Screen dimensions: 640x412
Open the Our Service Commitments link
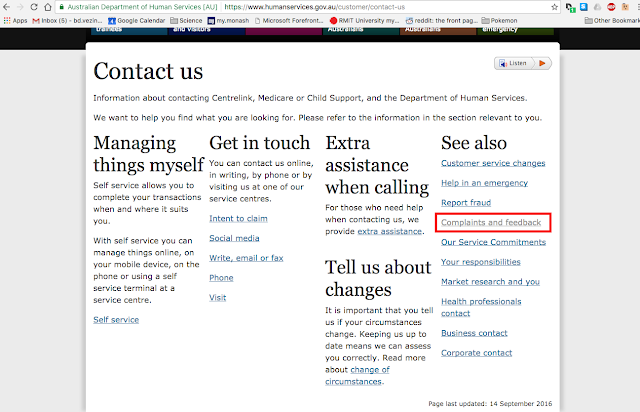(493, 242)
